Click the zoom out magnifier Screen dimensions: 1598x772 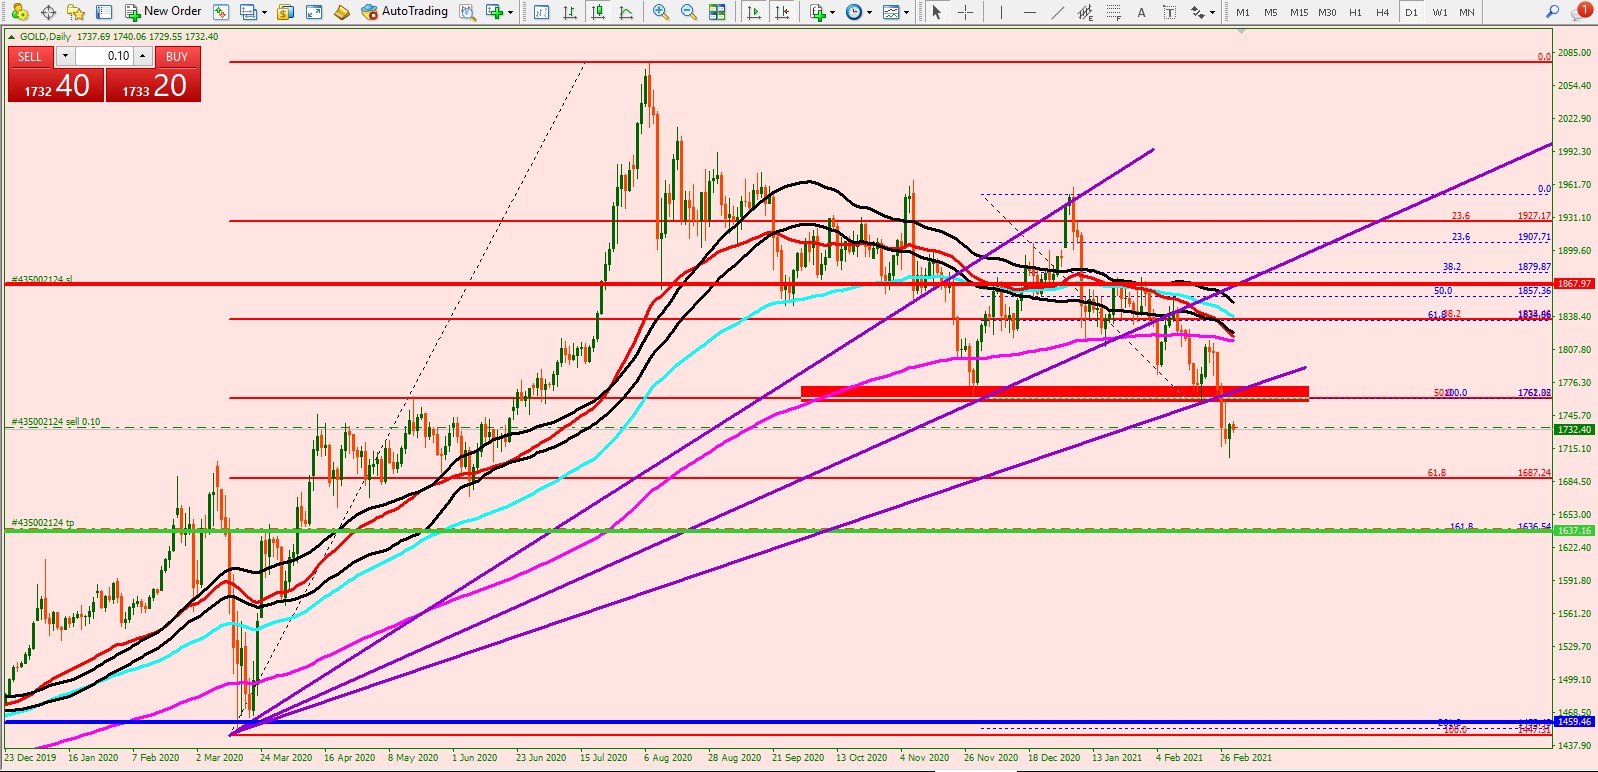pyautogui.click(x=688, y=12)
